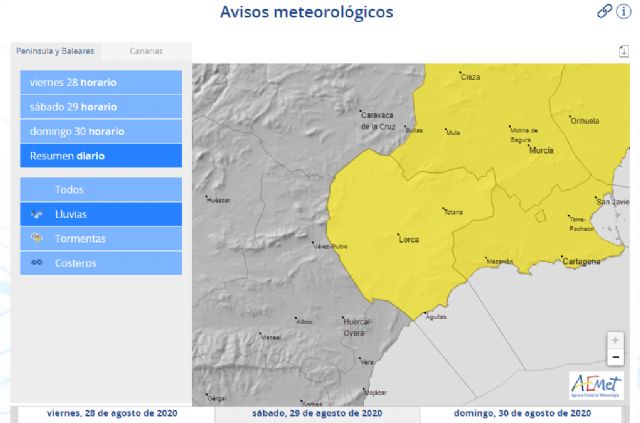This screenshot has height=423, width=640.
Task: Select the sábado, 29 de agosto date tab
Action: (317, 413)
